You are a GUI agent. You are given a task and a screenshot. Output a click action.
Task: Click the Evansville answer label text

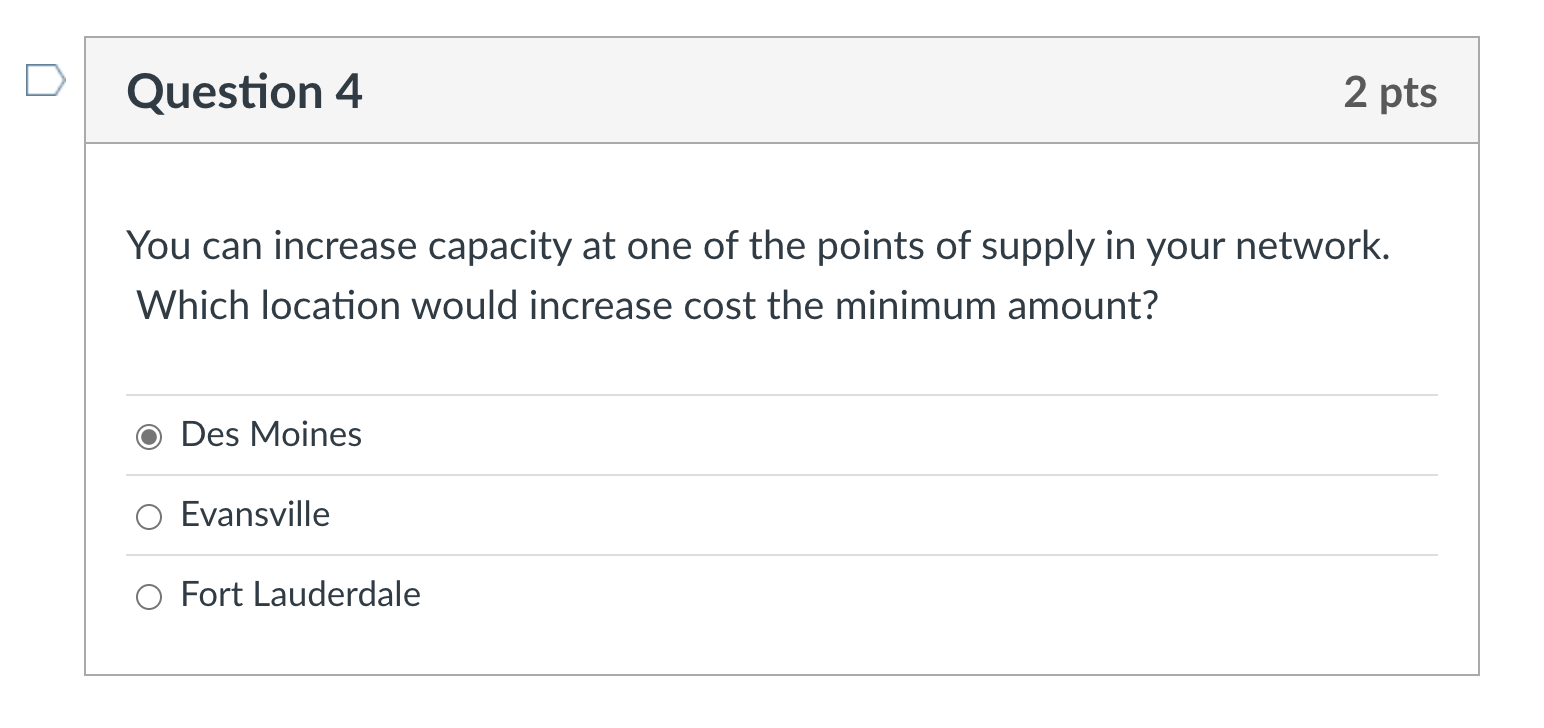click(x=255, y=514)
